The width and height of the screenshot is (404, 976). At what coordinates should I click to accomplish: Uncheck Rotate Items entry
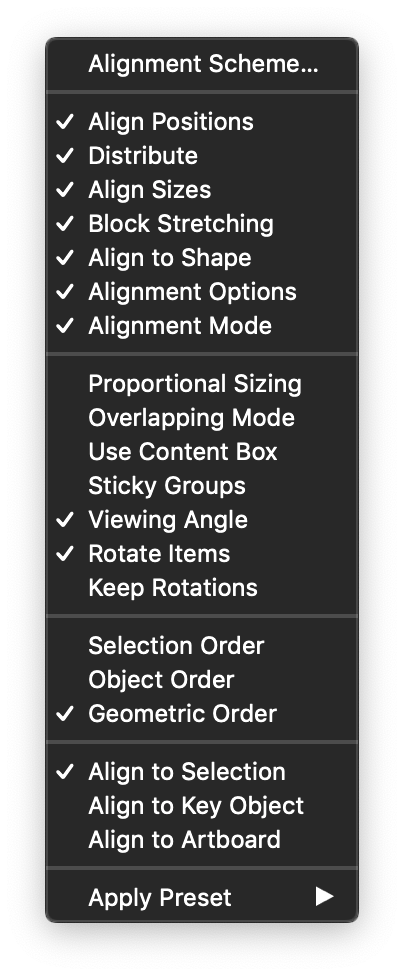point(202,553)
